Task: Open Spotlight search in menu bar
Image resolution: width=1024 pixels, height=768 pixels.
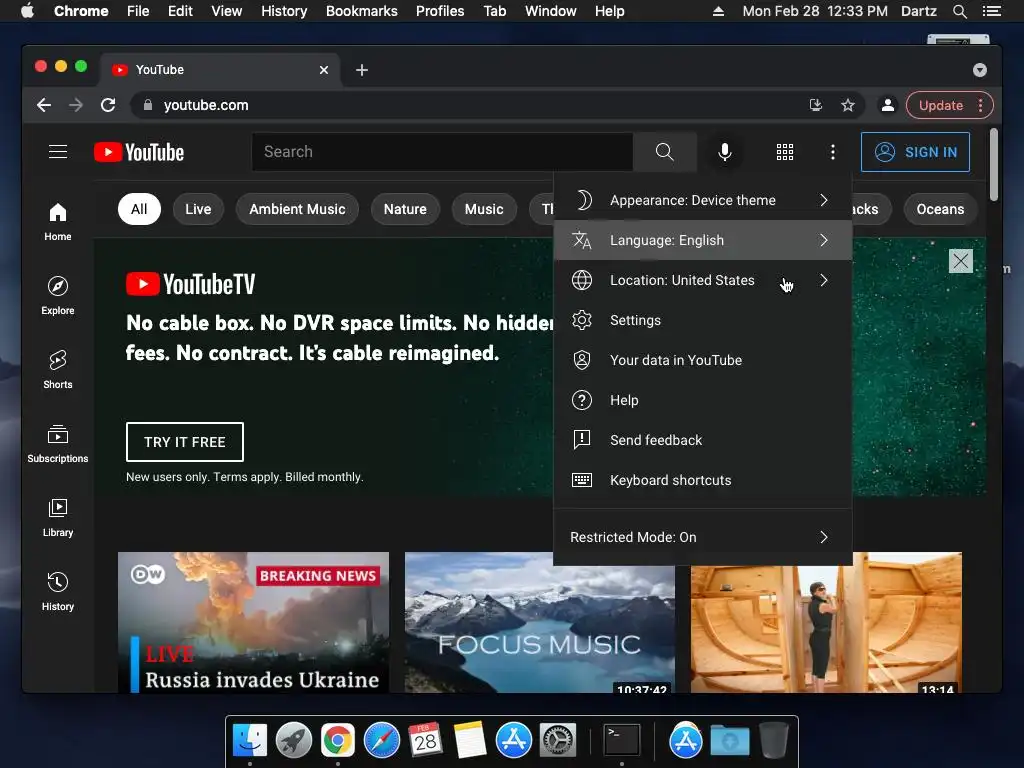Action: click(959, 11)
